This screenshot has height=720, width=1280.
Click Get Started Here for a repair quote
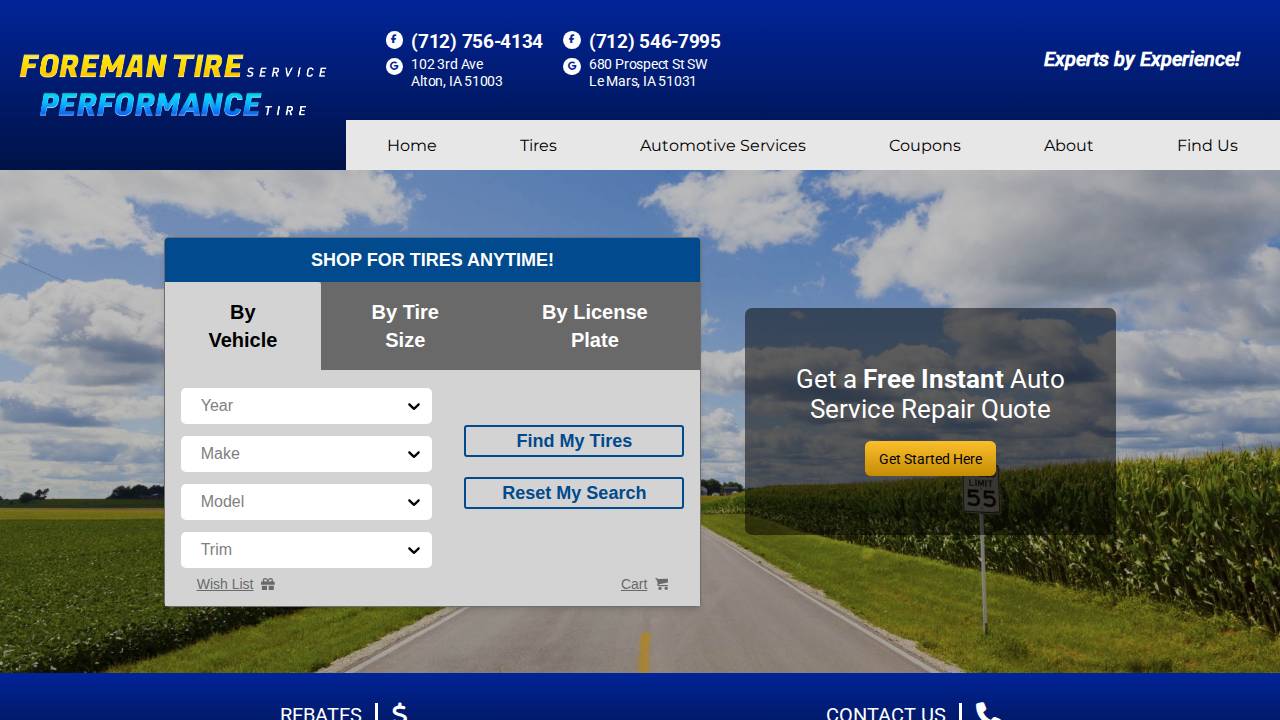click(x=930, y=458)
